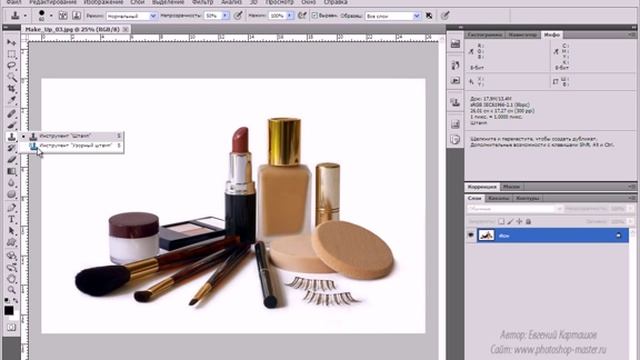
Task: Toggle the Clone Source panel button
Action: (76, 16)
